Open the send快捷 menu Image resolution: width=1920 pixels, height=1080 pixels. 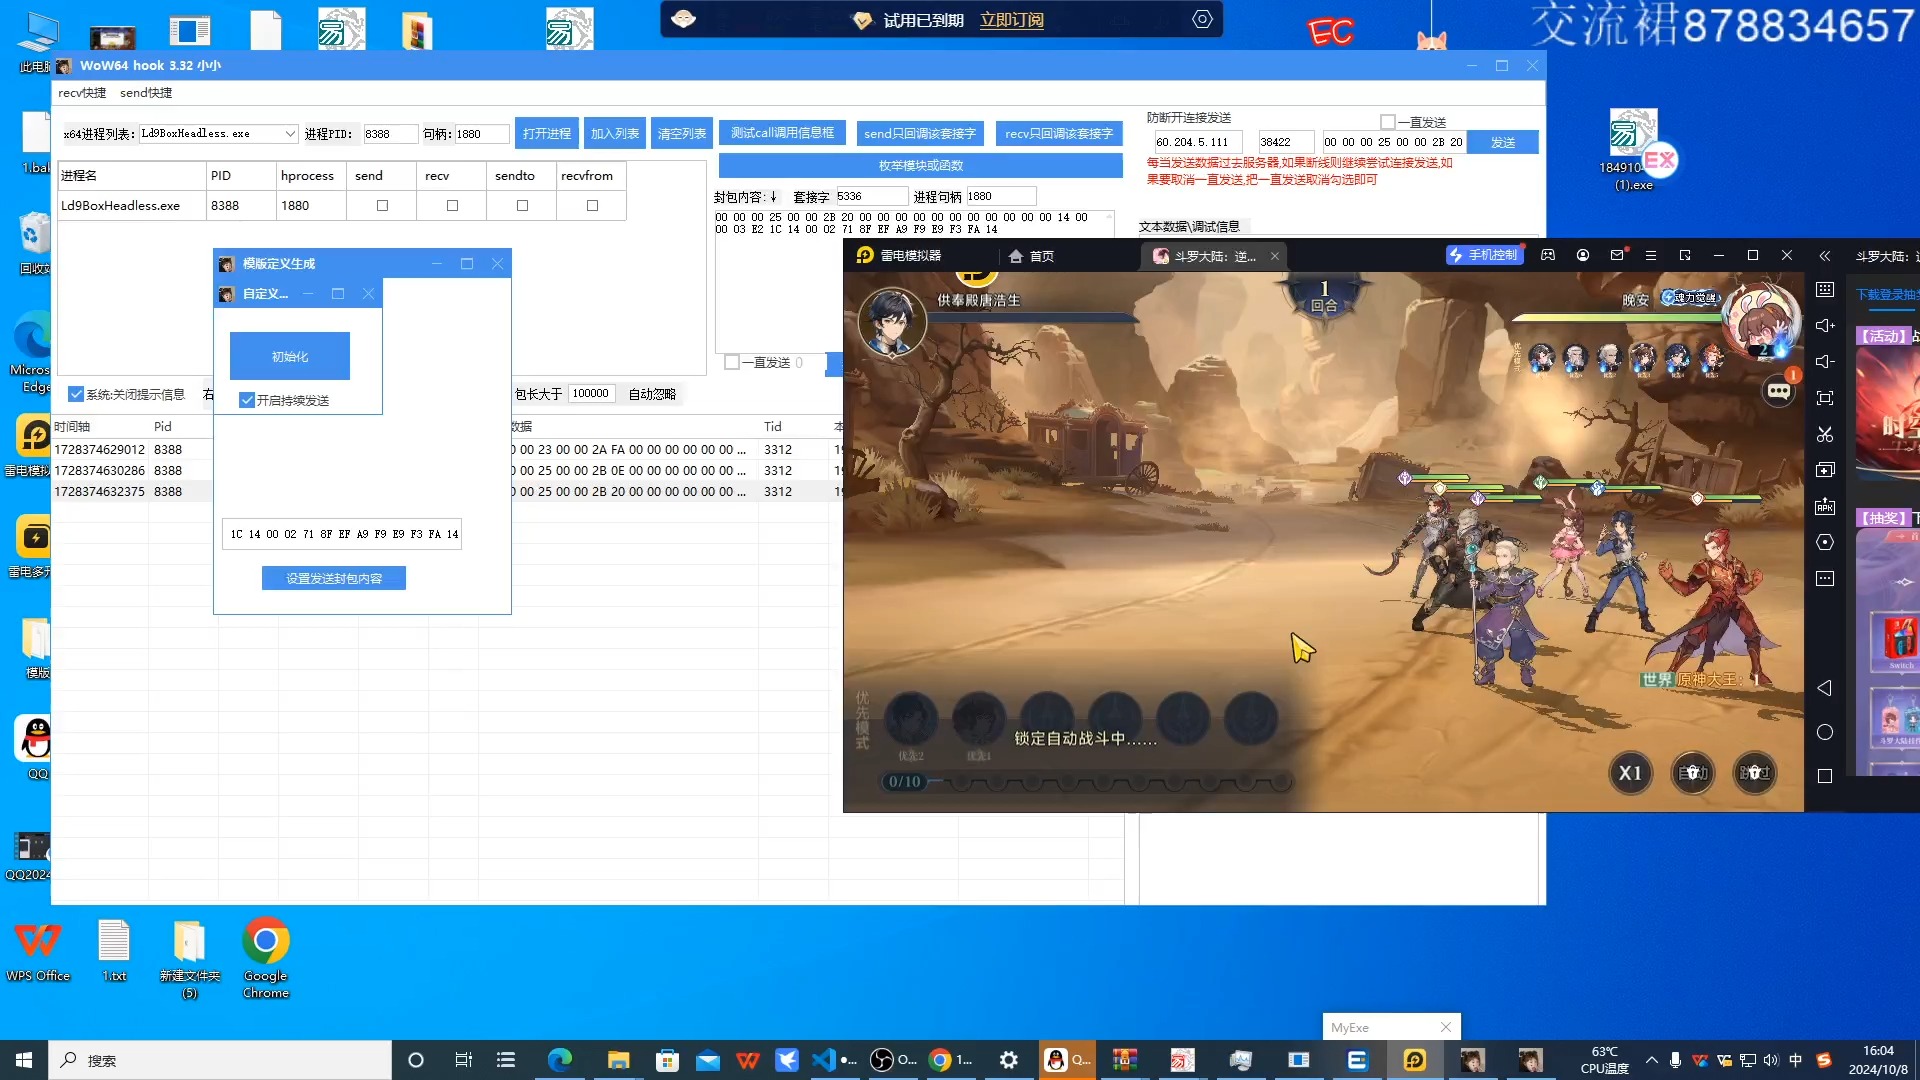[146, 93]
